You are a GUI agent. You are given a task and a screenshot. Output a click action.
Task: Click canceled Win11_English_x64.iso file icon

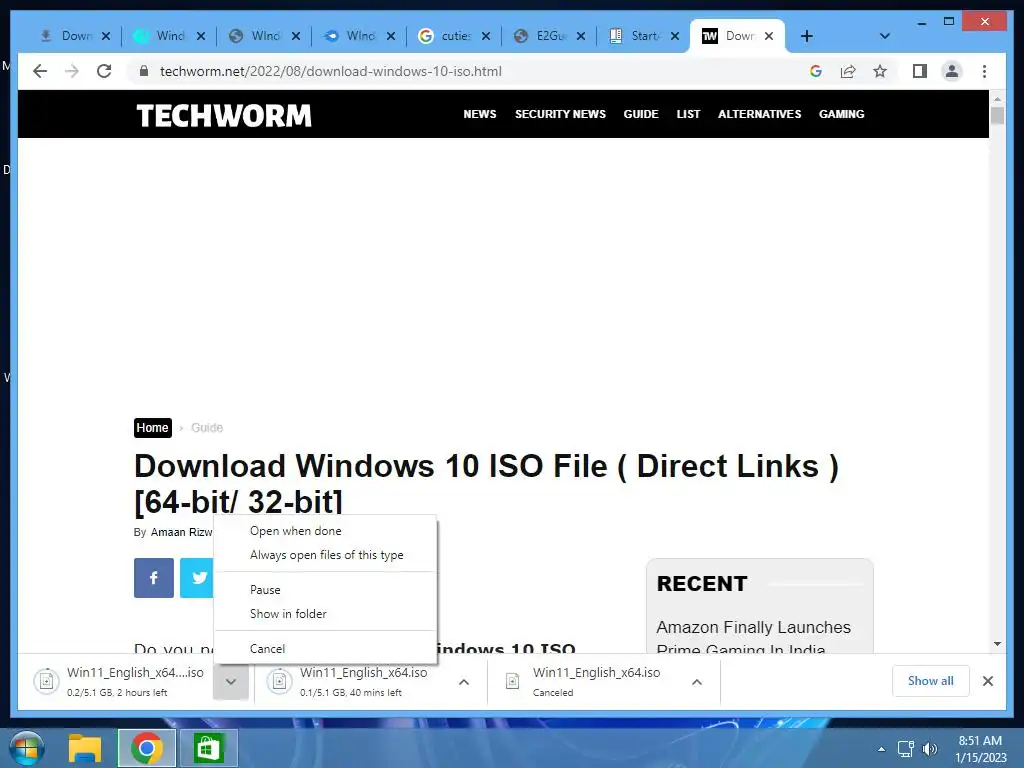tap(513, 681)
